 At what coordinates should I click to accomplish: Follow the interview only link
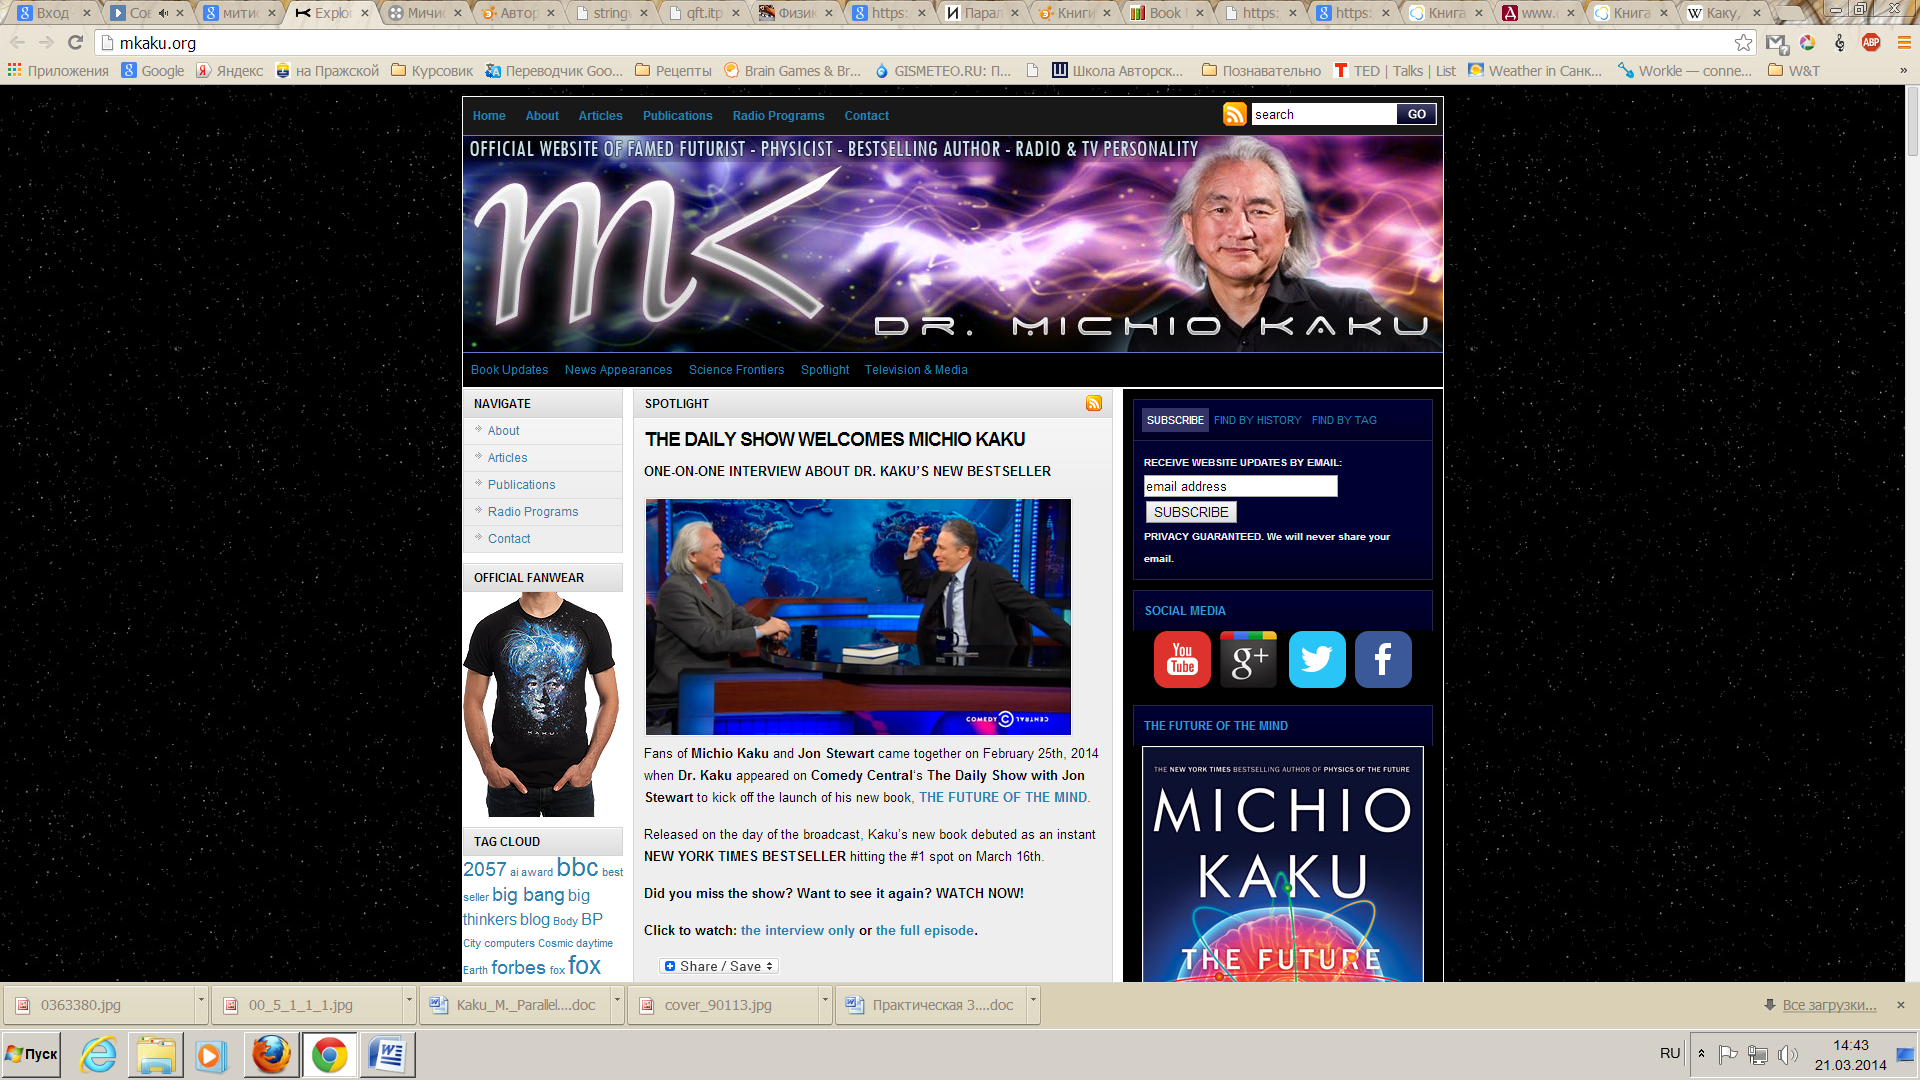797,930
